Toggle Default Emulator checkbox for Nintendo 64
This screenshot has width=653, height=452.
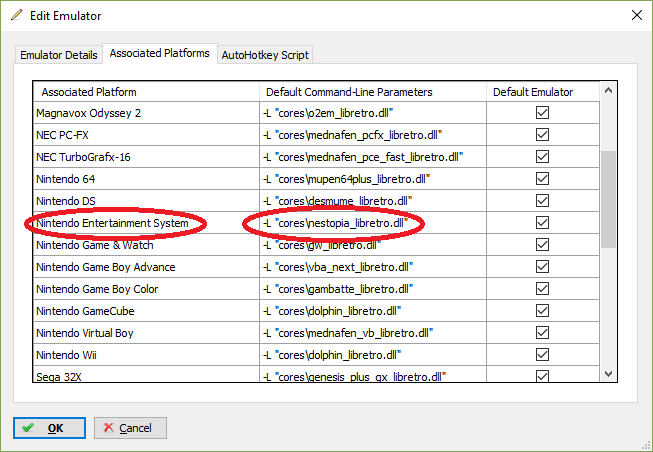[542, 179]
